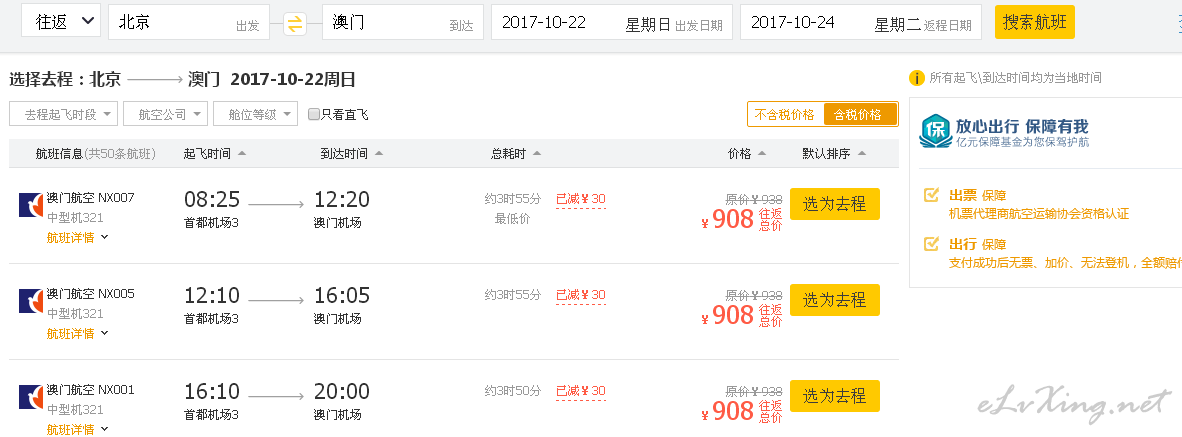Click the 放心出行 guarantee shield logo

(x=936, y=132)
